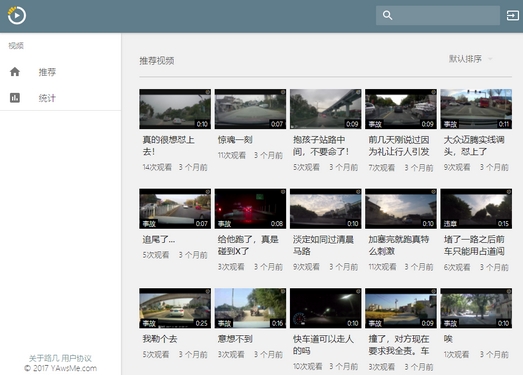Click the title 追尾了...
Screen dimensions: 523x375
(159, 239)
